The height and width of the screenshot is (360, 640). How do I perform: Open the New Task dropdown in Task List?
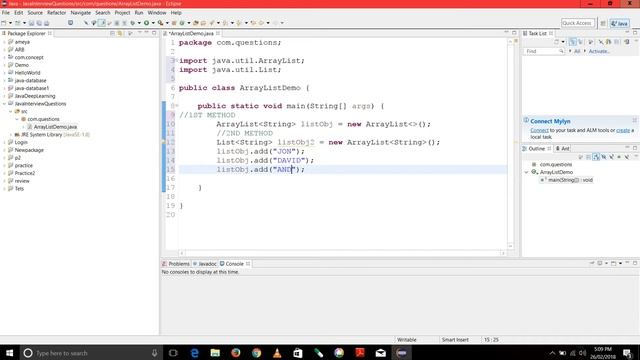[x=563, y=42]
